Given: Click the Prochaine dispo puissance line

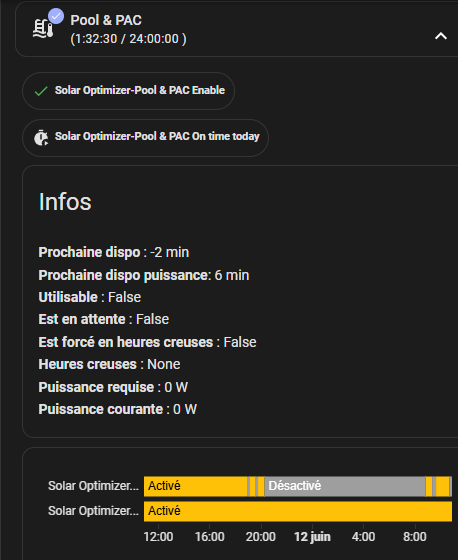Looking at the screenshot, I should 144,275.
